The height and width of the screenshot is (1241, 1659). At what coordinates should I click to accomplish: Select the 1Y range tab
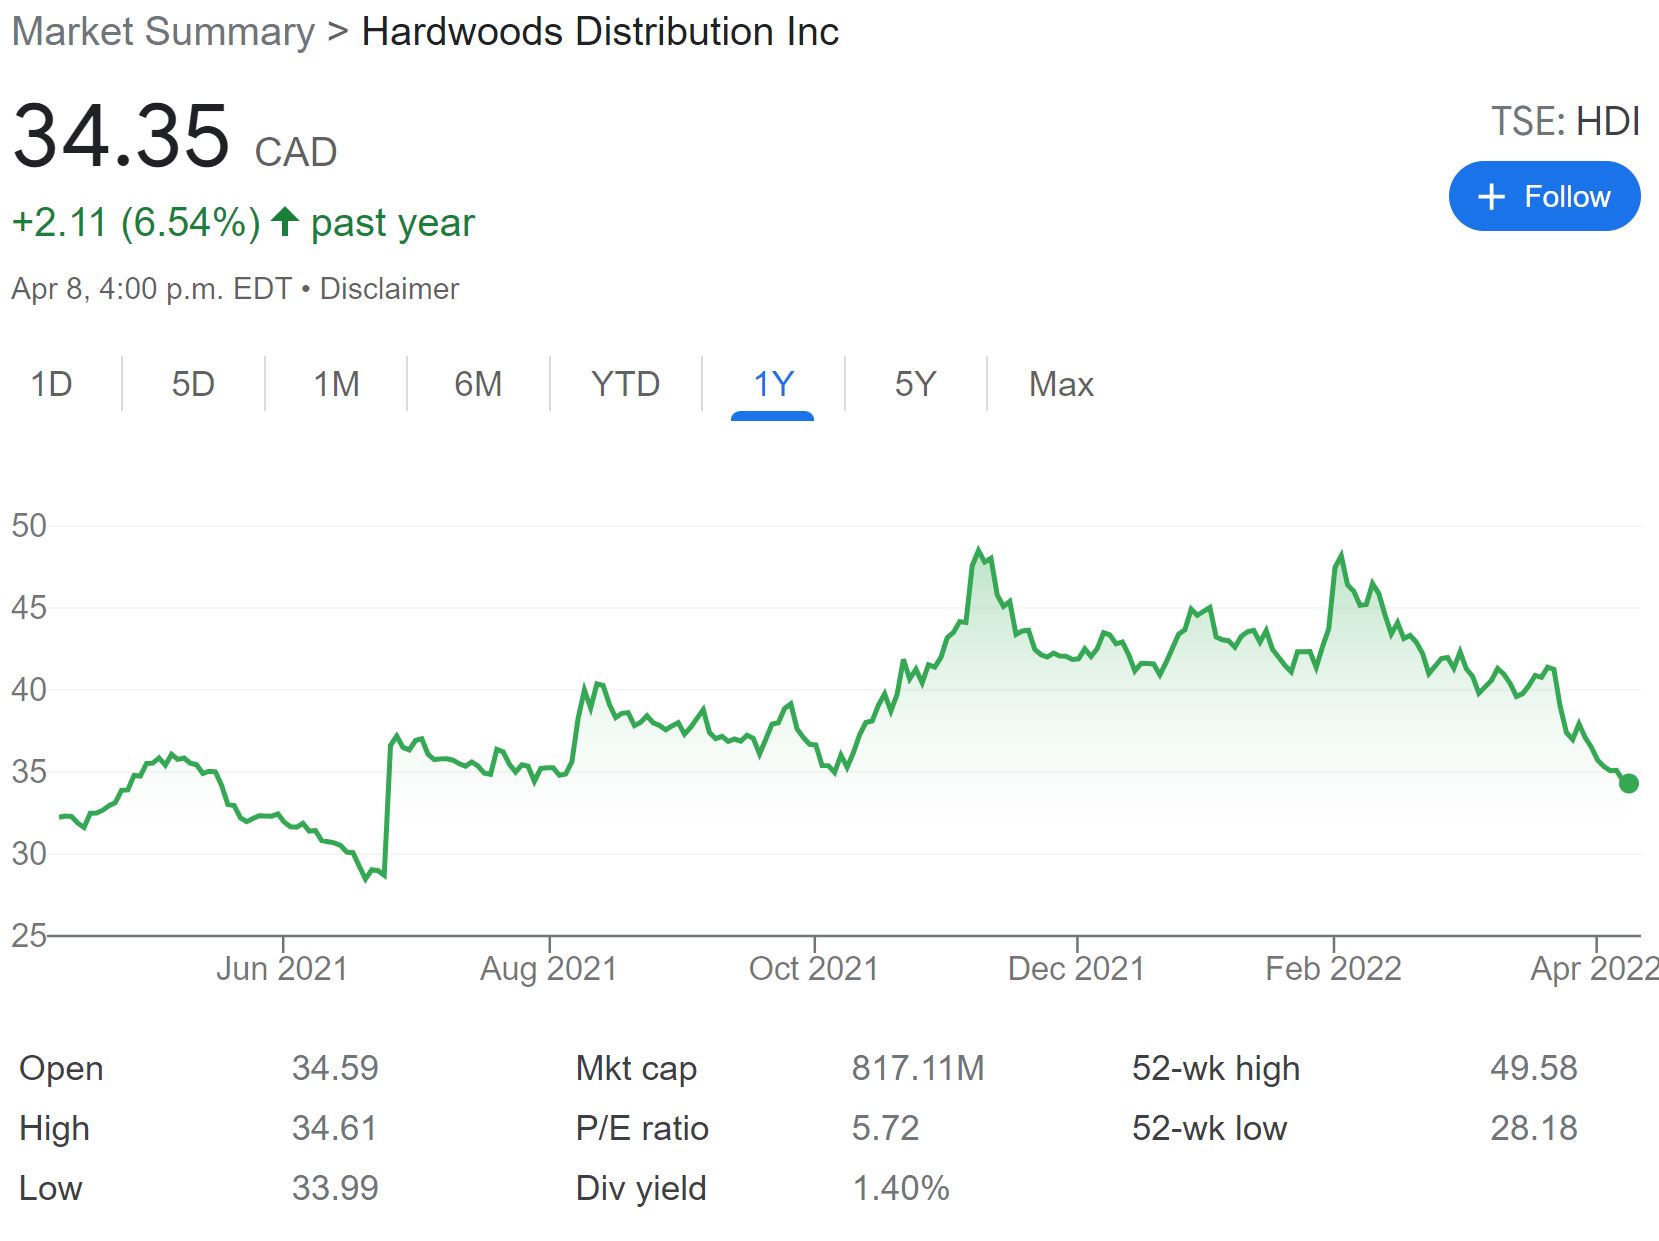(x=773, y=384)
